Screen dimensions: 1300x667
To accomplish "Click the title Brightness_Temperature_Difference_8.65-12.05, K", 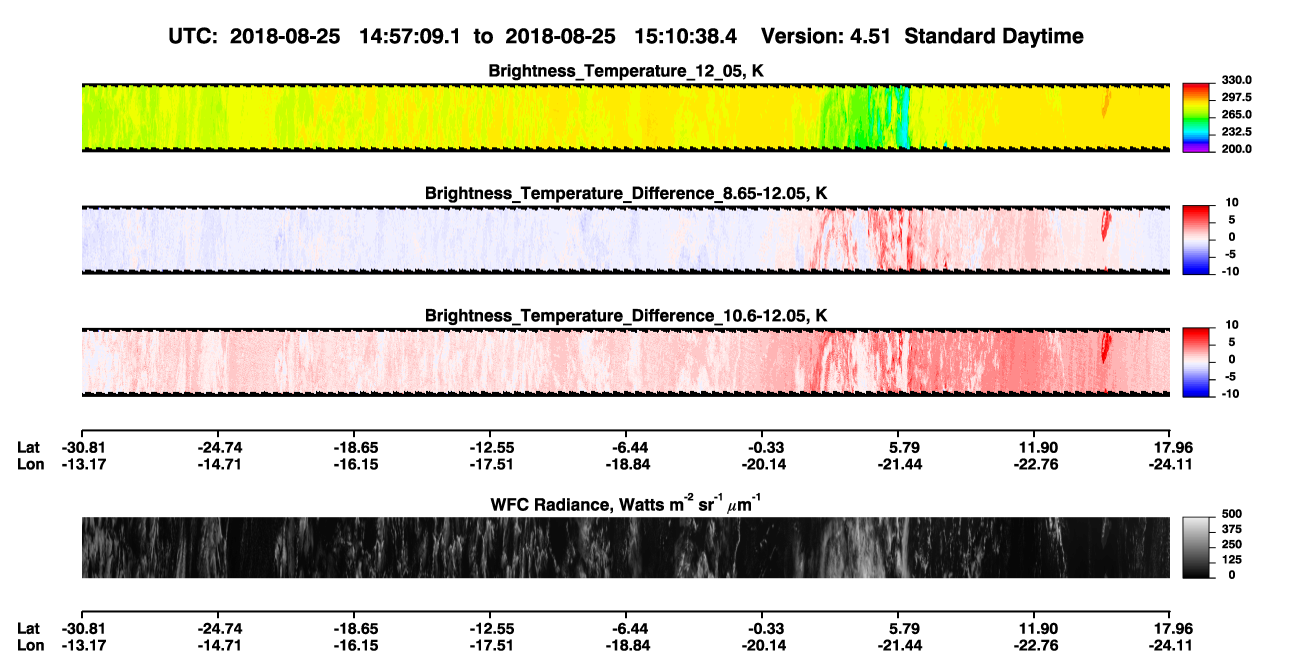I will pos(626,193).
